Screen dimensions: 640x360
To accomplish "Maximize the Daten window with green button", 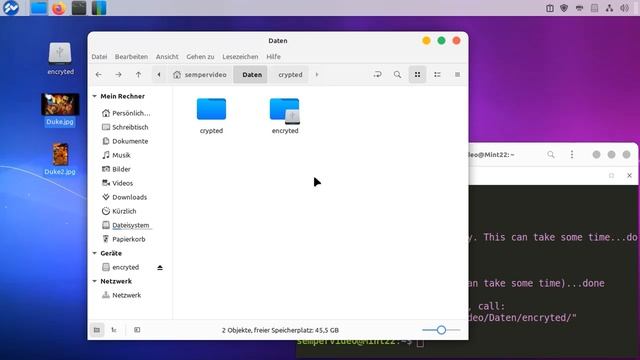I will [441, 40].
